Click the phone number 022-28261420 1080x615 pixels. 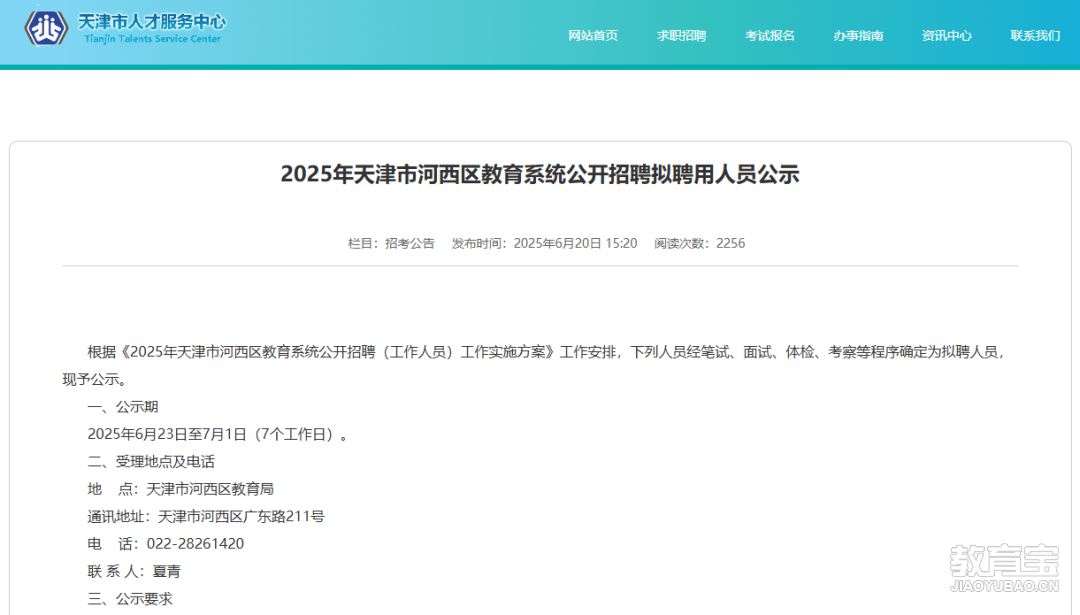(196, 544)
